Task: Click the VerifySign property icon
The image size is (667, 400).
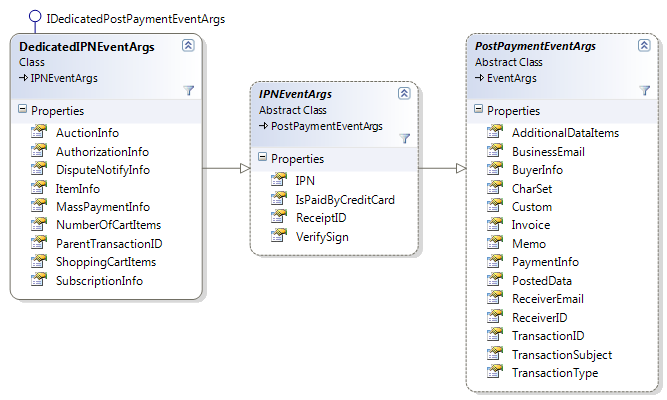Action: [x=279, y=236]
